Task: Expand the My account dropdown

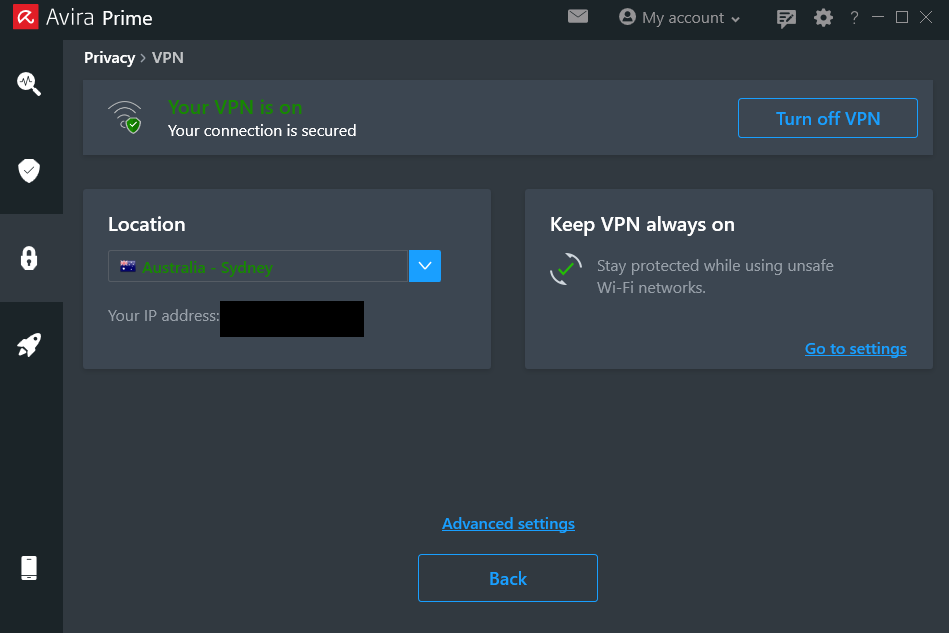Action: tap(679, 18)
